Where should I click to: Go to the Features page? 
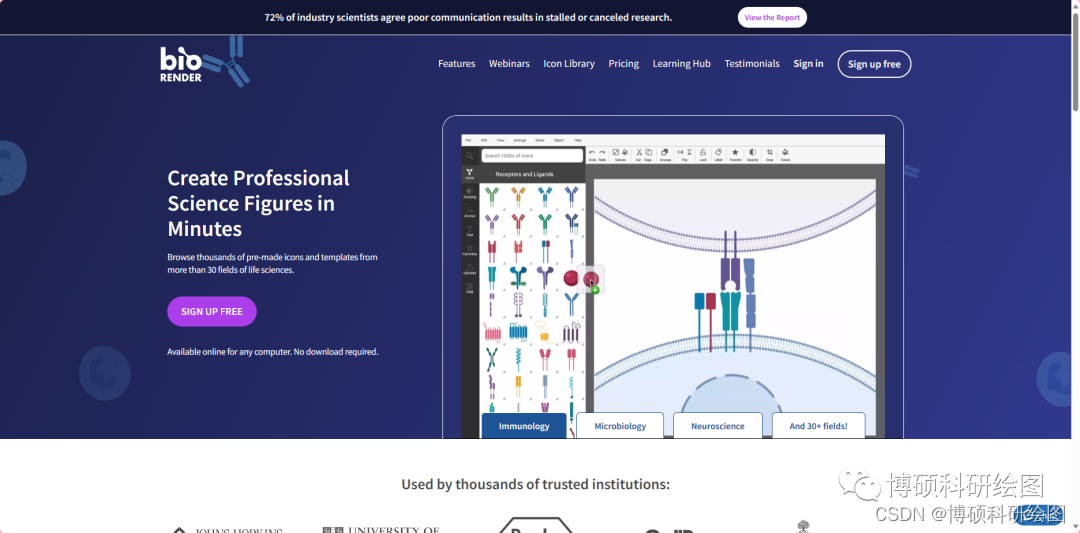point(457,63)
